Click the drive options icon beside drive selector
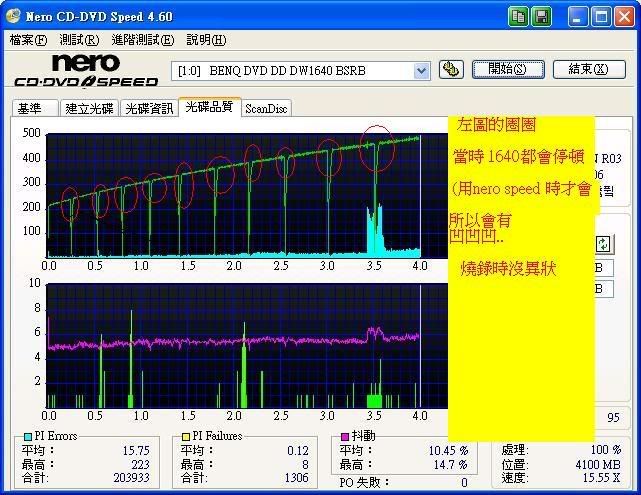Viewport: 641px width, 495px height. (451, 70)
